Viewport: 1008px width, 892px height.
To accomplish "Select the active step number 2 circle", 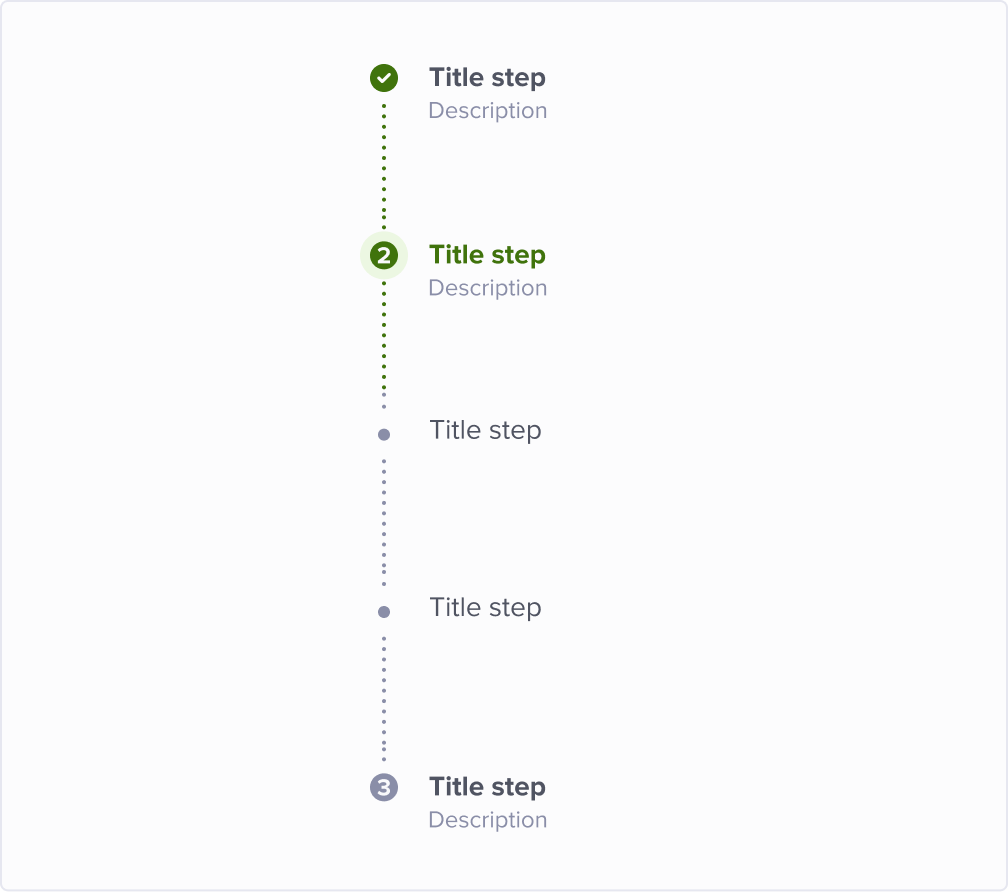I will pyautogui.click(x=384, y=256).
